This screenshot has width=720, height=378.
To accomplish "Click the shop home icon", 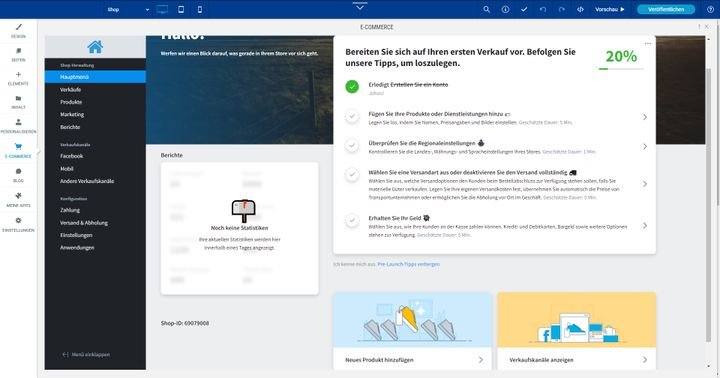I will pyautogui.click(x=95, y=46).
